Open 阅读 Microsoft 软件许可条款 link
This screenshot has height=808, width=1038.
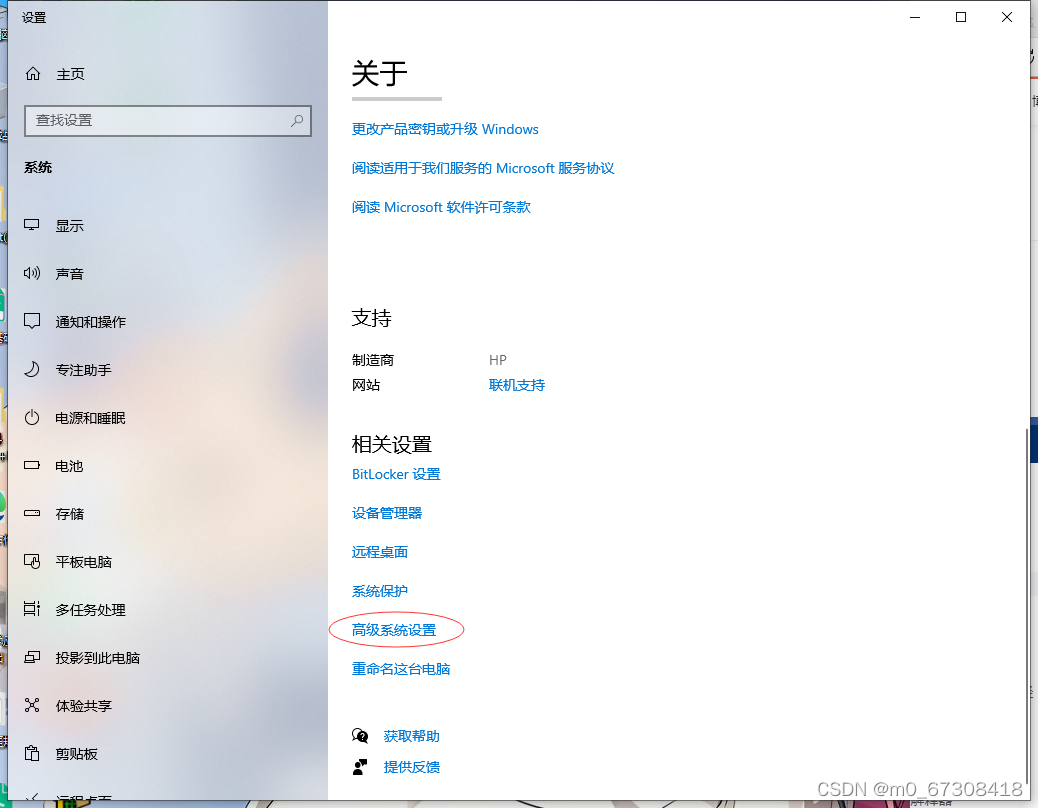coord(441,207)
